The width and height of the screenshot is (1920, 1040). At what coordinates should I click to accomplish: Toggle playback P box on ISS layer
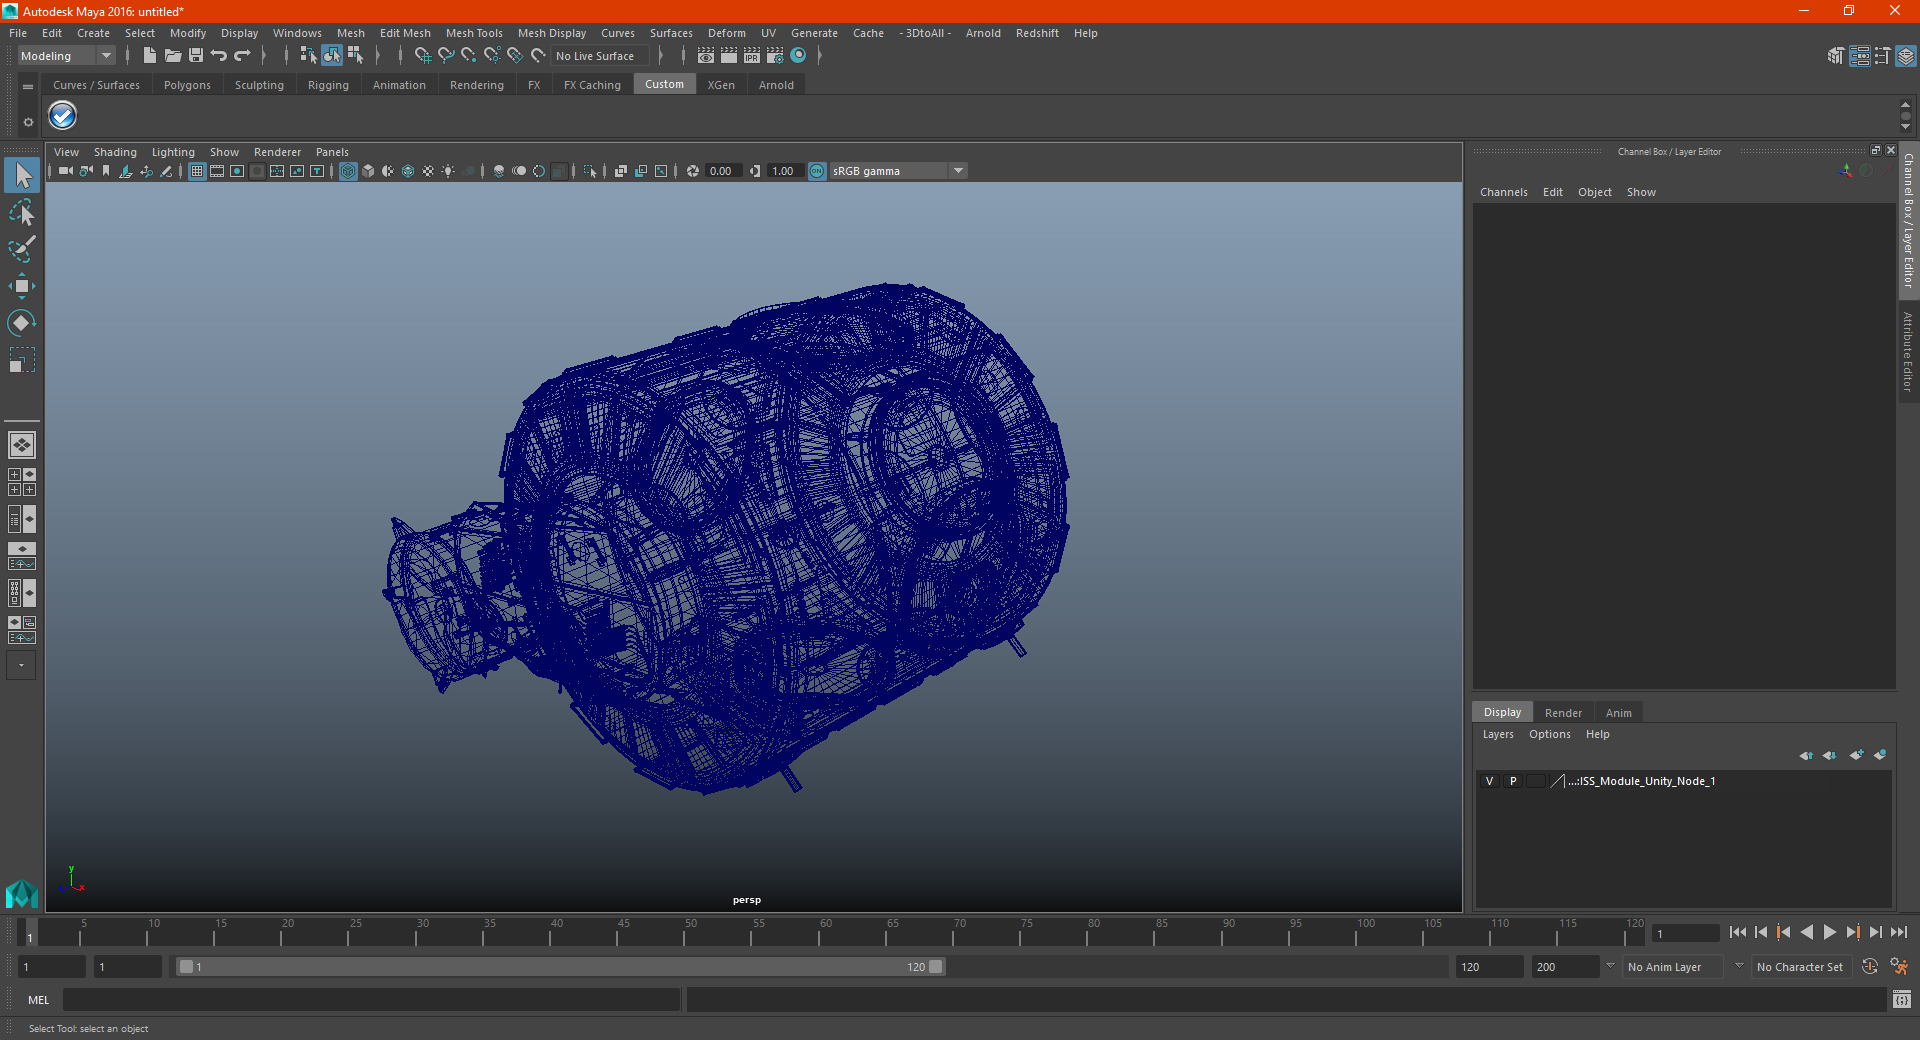click(1513, 781)
